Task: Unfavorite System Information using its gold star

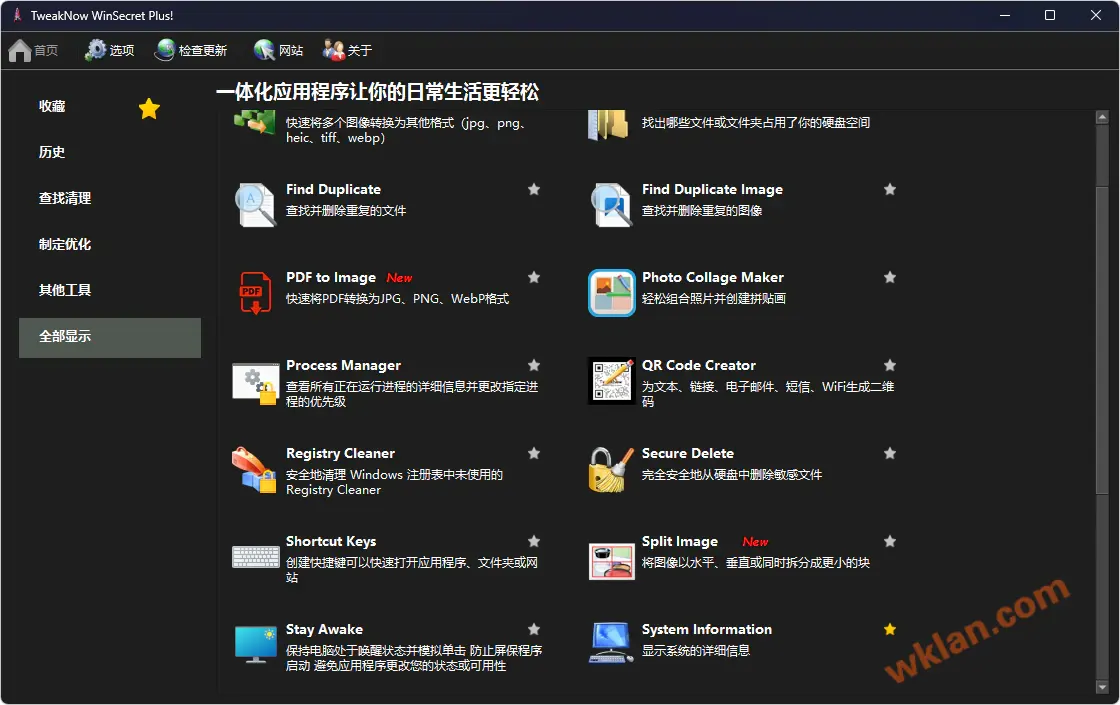Action: coord(889,629)
